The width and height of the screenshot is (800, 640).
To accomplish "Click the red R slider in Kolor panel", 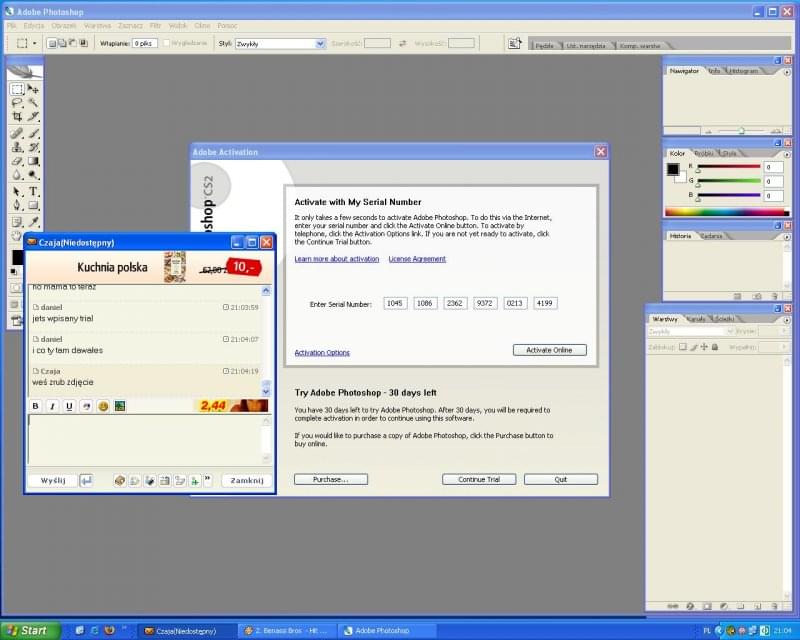I will click(729, 166).
